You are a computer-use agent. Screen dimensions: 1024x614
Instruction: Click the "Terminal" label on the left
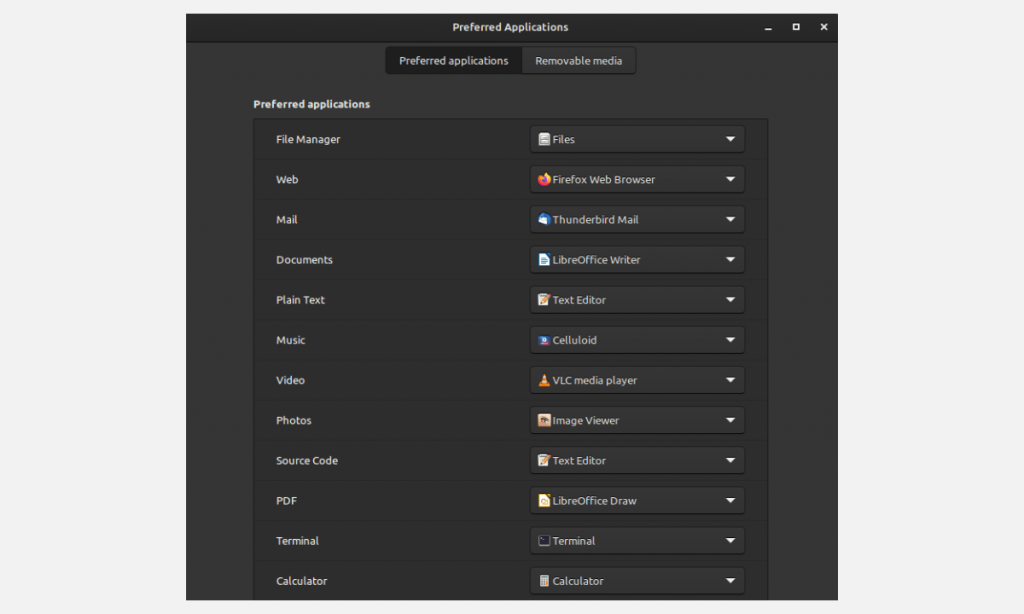(x=298, y=541)
